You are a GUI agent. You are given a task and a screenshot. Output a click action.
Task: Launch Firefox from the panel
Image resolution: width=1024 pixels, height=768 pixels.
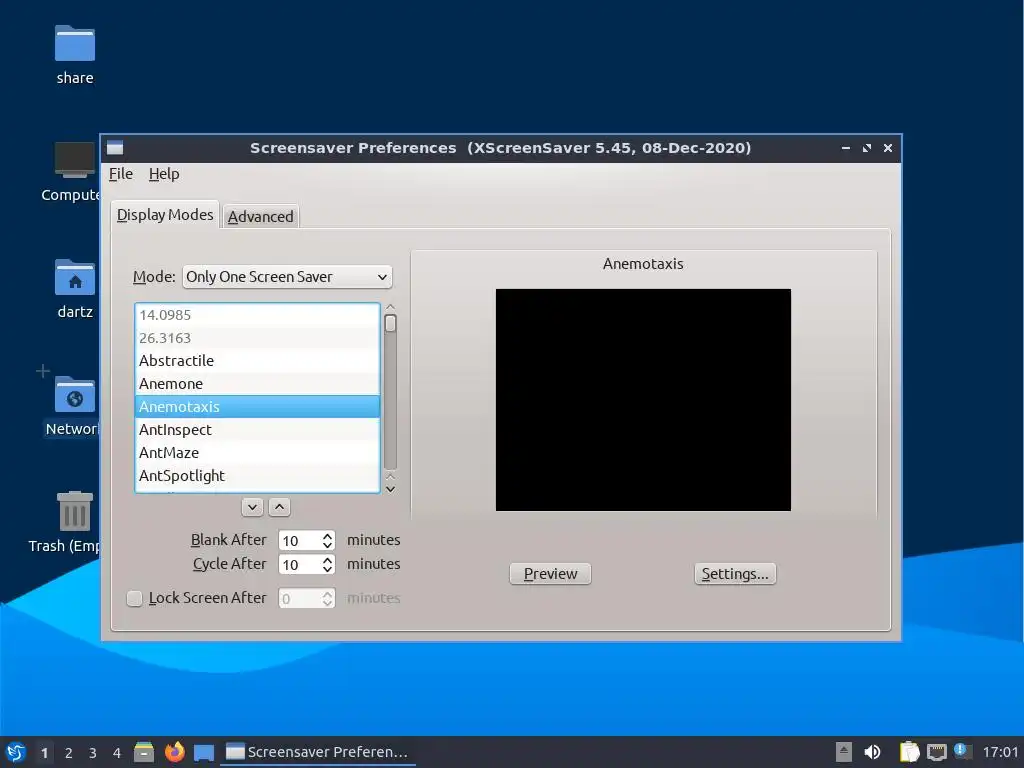pos(174,752)
